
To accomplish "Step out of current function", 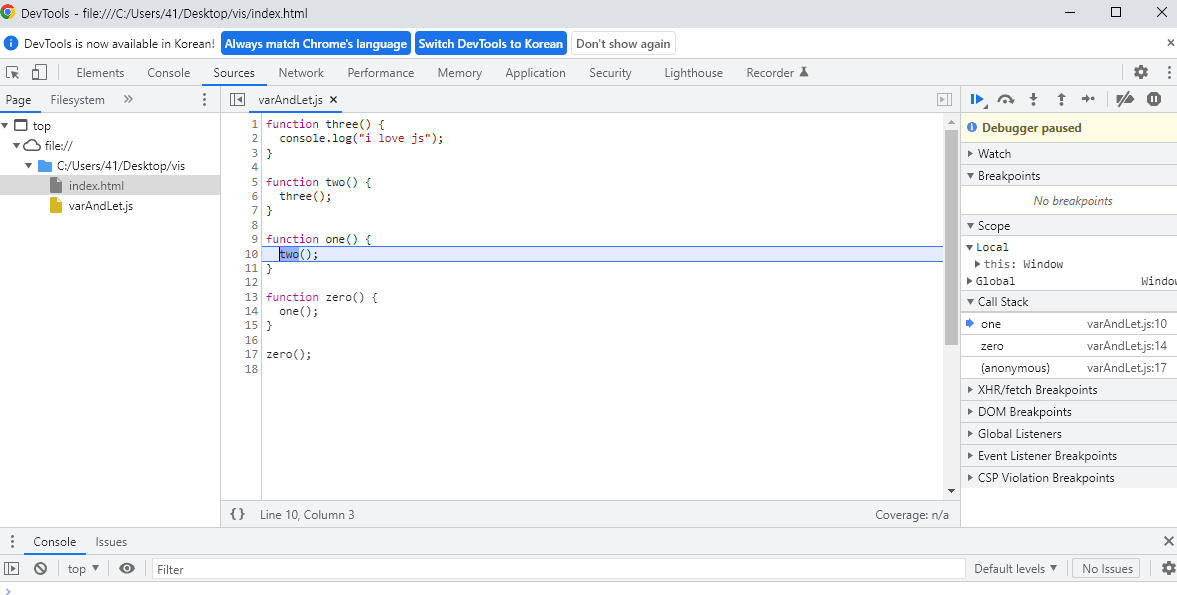I will tap(1061, 99).
